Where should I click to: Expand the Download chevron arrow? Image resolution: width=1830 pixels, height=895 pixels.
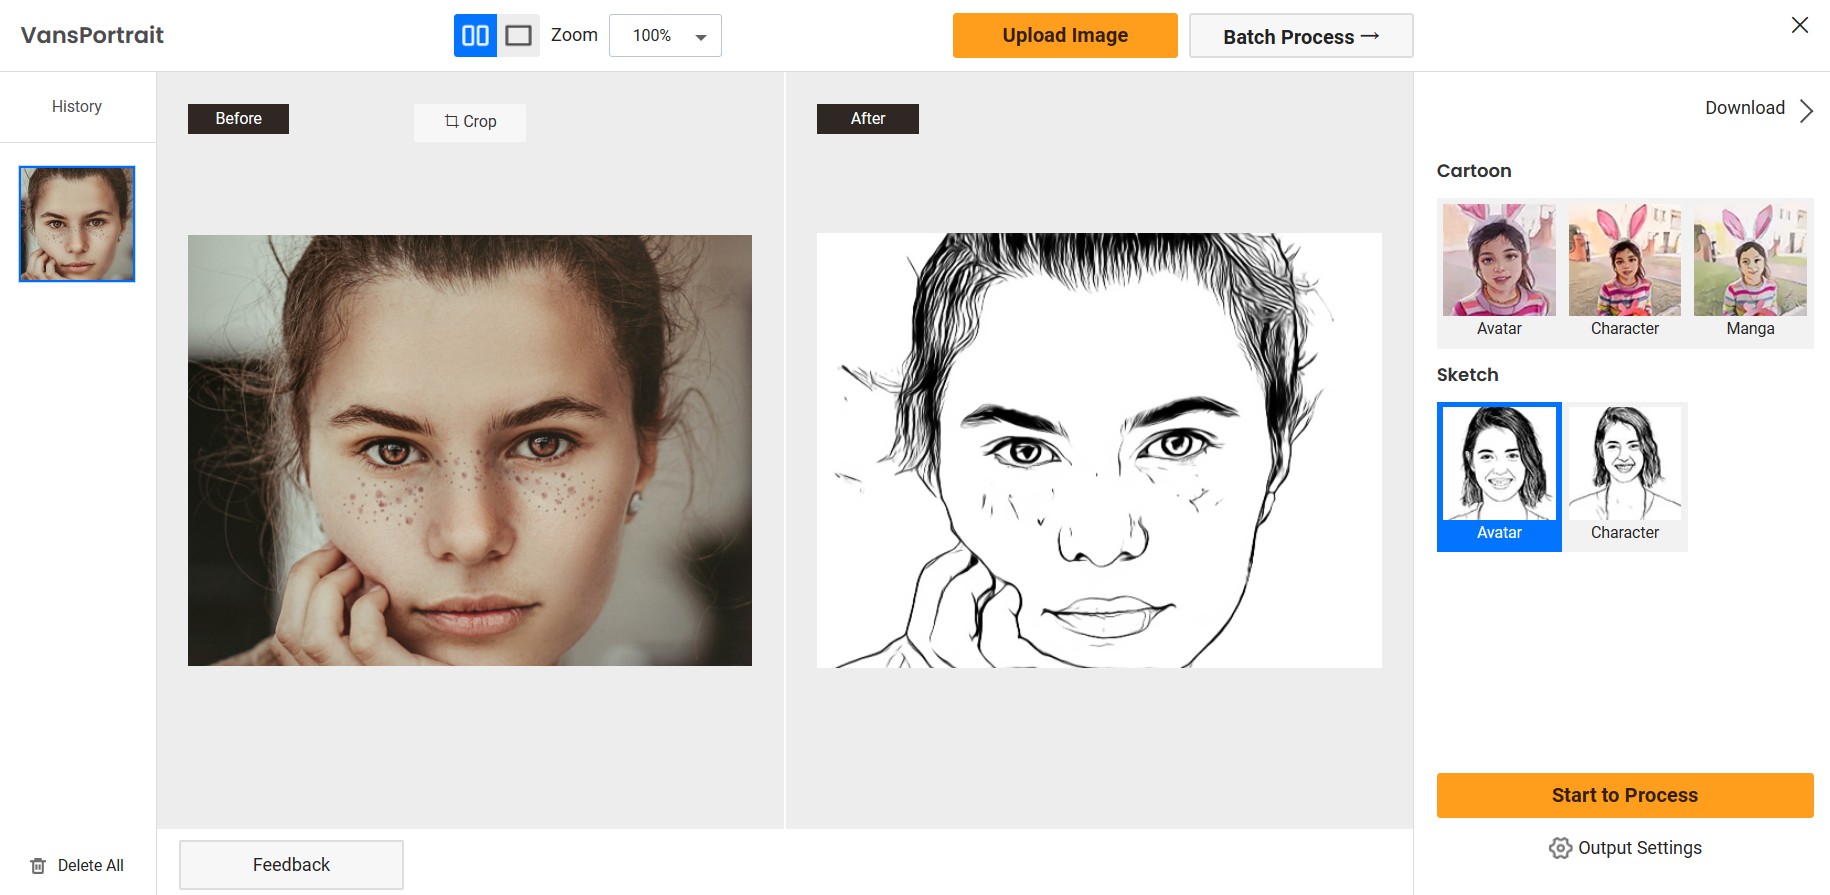(x=1806, y=110)
